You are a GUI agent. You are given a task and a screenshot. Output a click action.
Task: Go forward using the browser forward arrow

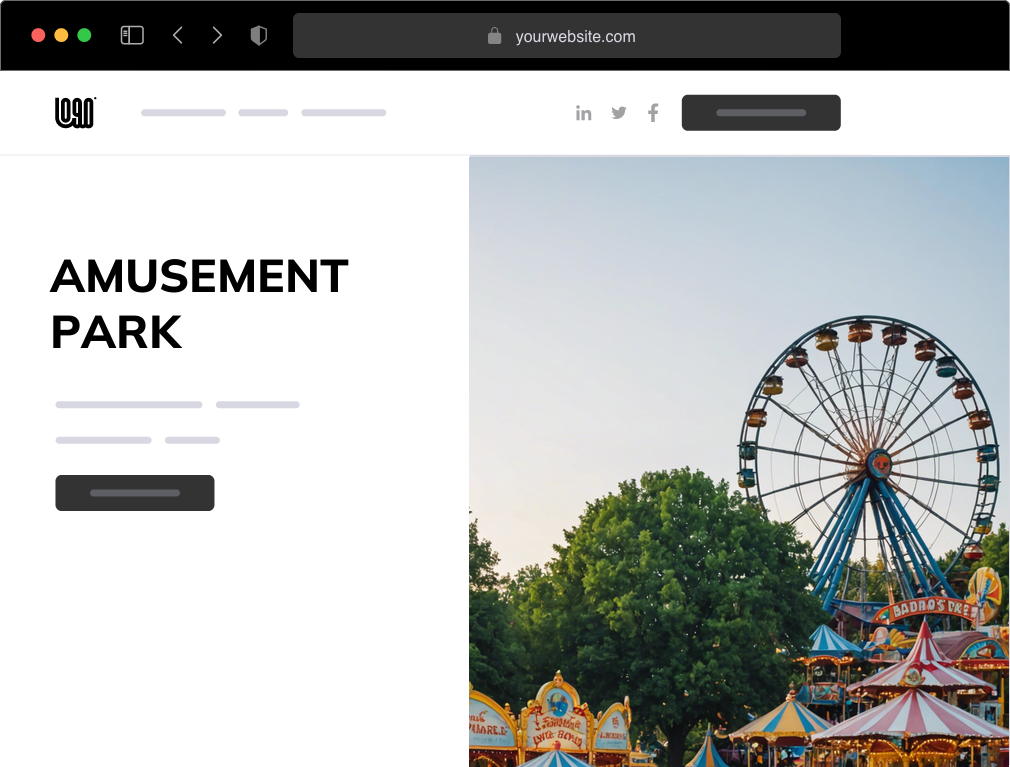[x=217, y=36]
